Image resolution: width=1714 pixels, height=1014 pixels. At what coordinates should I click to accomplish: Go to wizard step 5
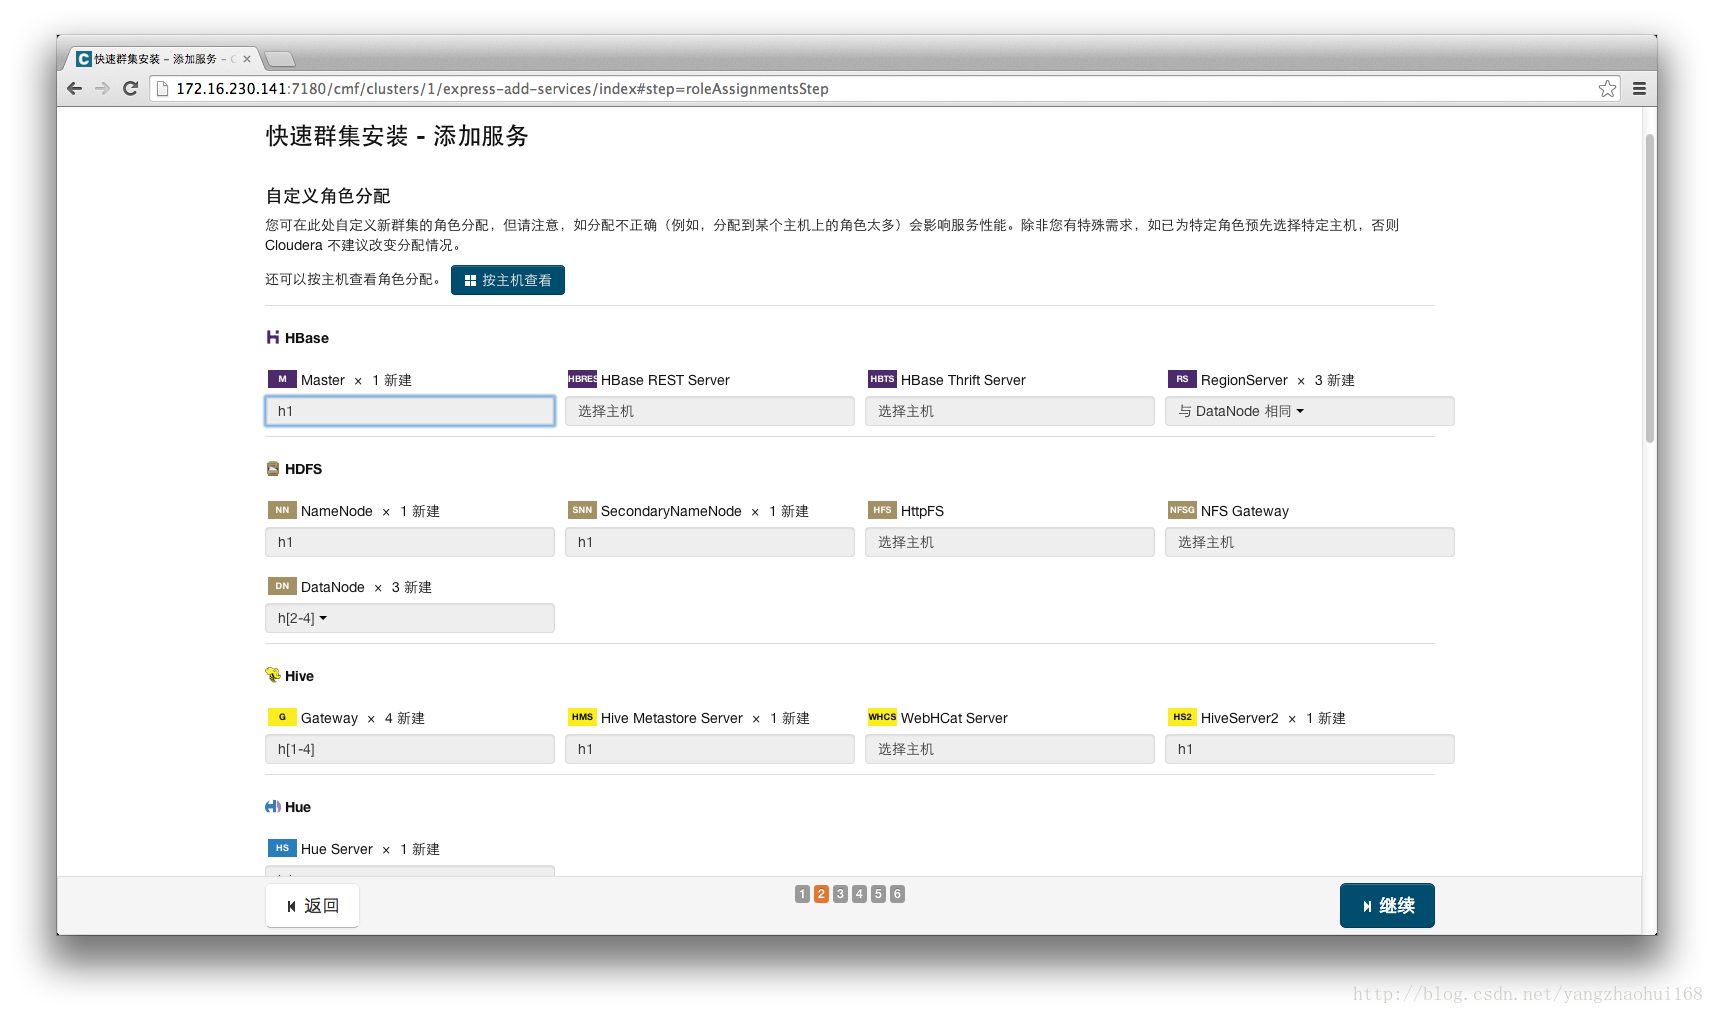point(878,894)
